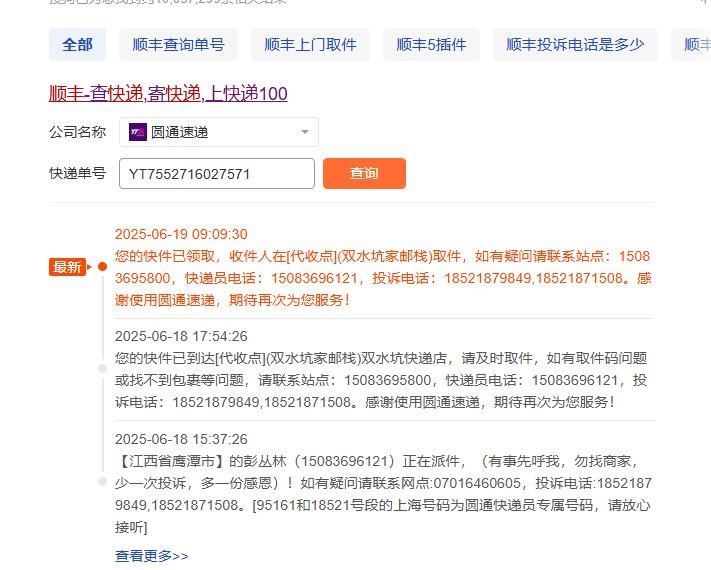Switch to 顺丰上门取件 tab
Viewport: 711px width, 570px height.
pyautogui.click(x=310, y=44)
